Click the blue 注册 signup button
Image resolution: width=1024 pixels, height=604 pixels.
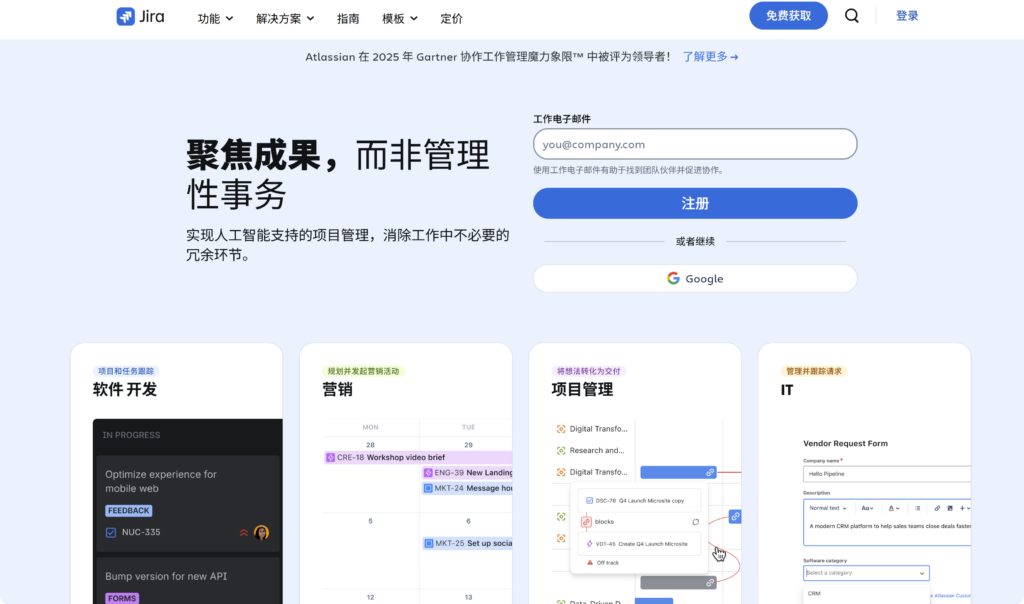(x=694, y=203)
